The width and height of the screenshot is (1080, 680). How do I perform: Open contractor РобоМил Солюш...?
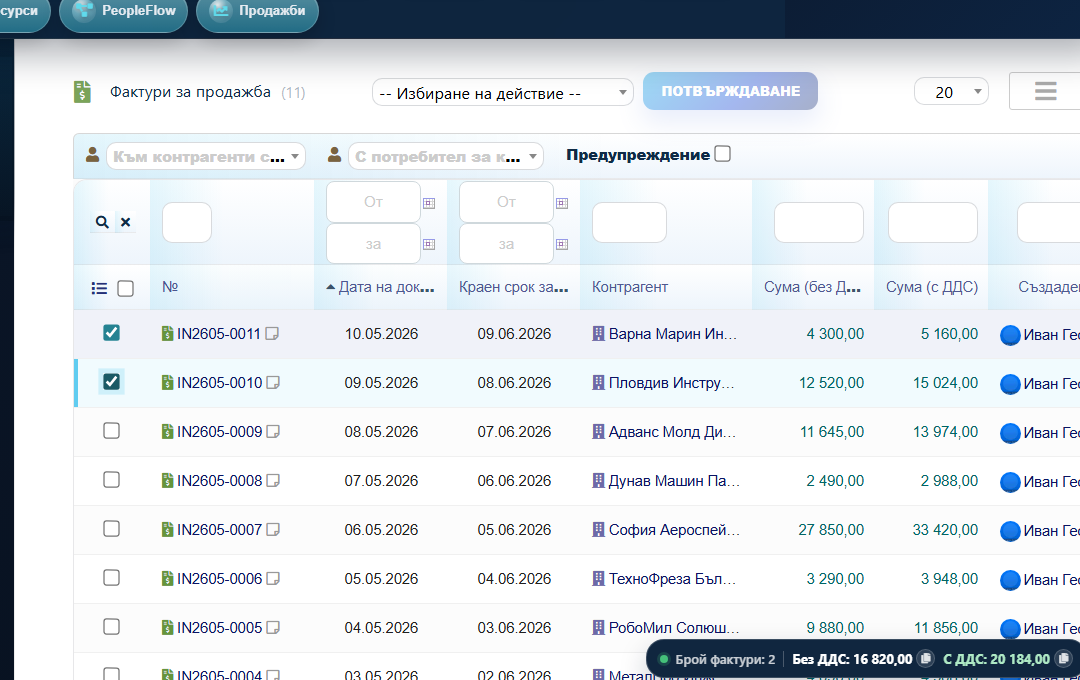(x=674, y=628)
